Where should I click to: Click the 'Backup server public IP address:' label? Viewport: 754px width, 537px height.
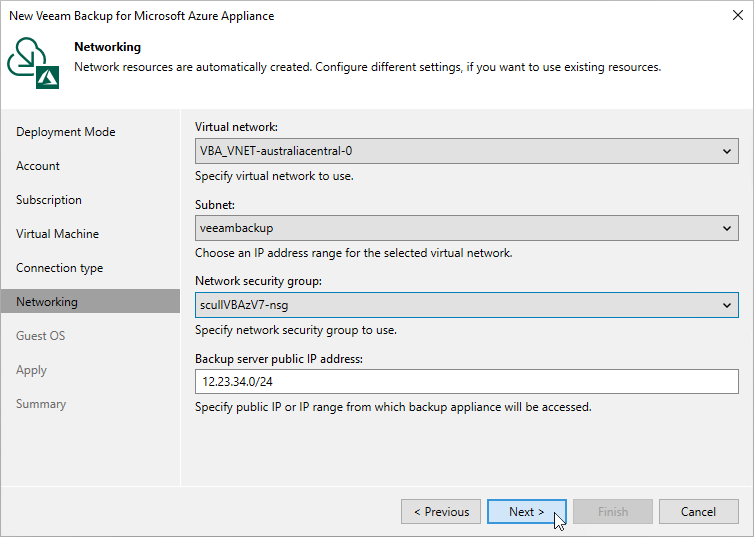click(279, 359)
